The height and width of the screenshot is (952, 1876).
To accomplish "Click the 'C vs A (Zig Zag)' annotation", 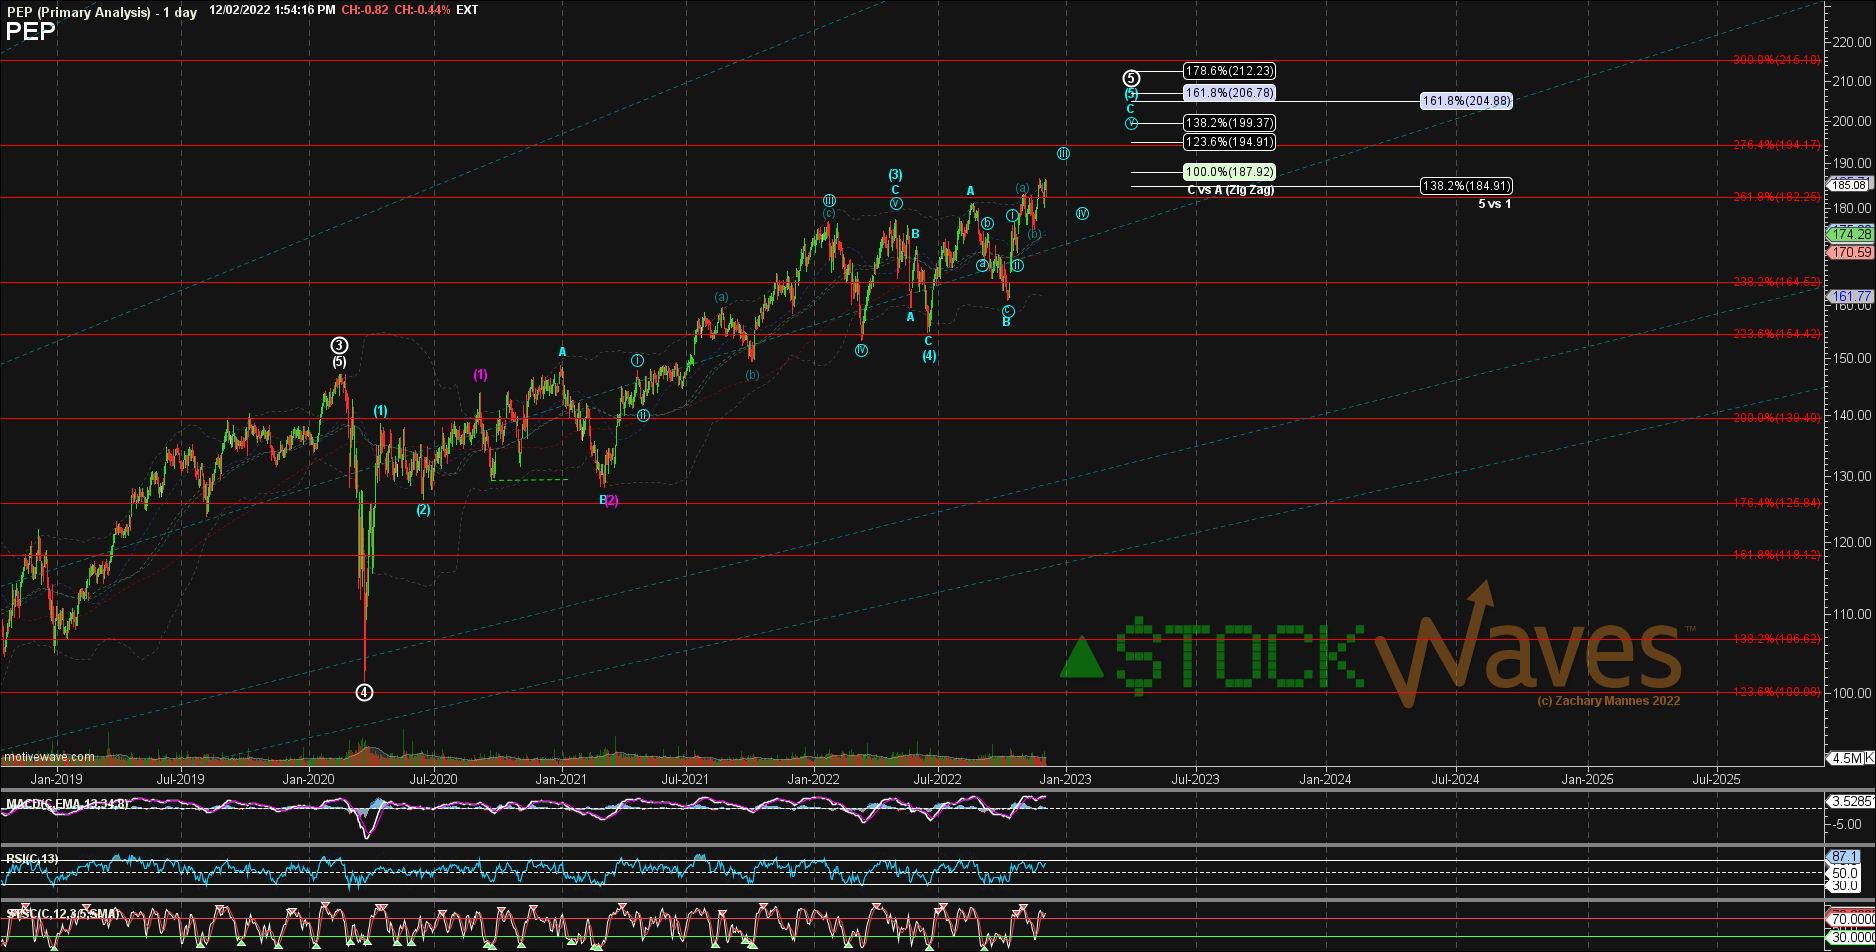I will click(1230, 189).
